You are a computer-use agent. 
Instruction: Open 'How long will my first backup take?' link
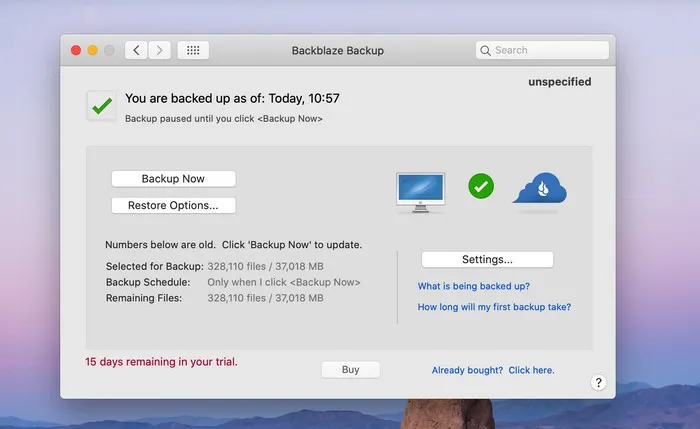(x=494, y=307)
